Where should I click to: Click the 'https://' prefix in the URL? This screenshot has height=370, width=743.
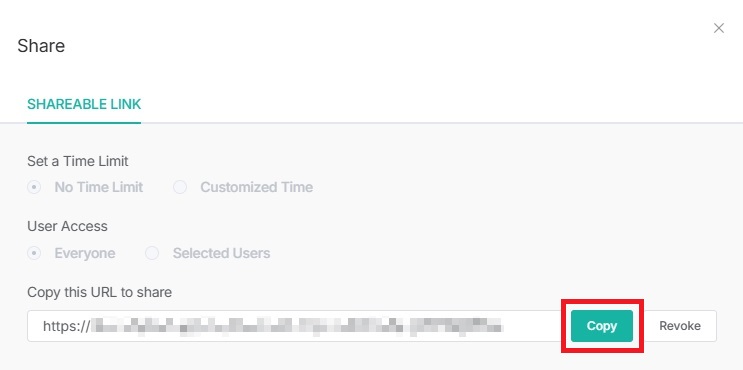[x=66, y=326]
